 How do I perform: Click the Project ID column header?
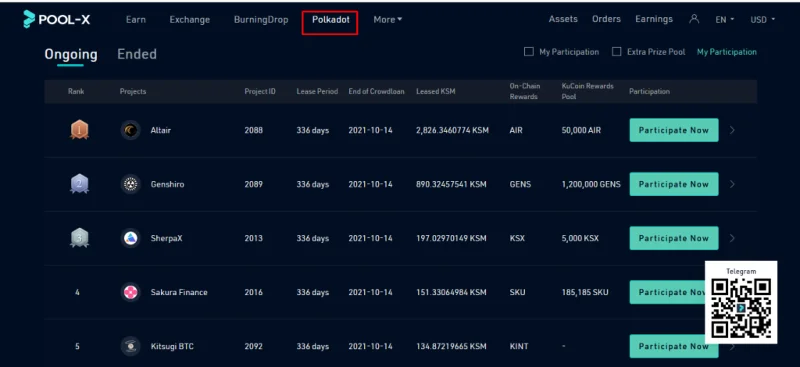click(260, 91)
